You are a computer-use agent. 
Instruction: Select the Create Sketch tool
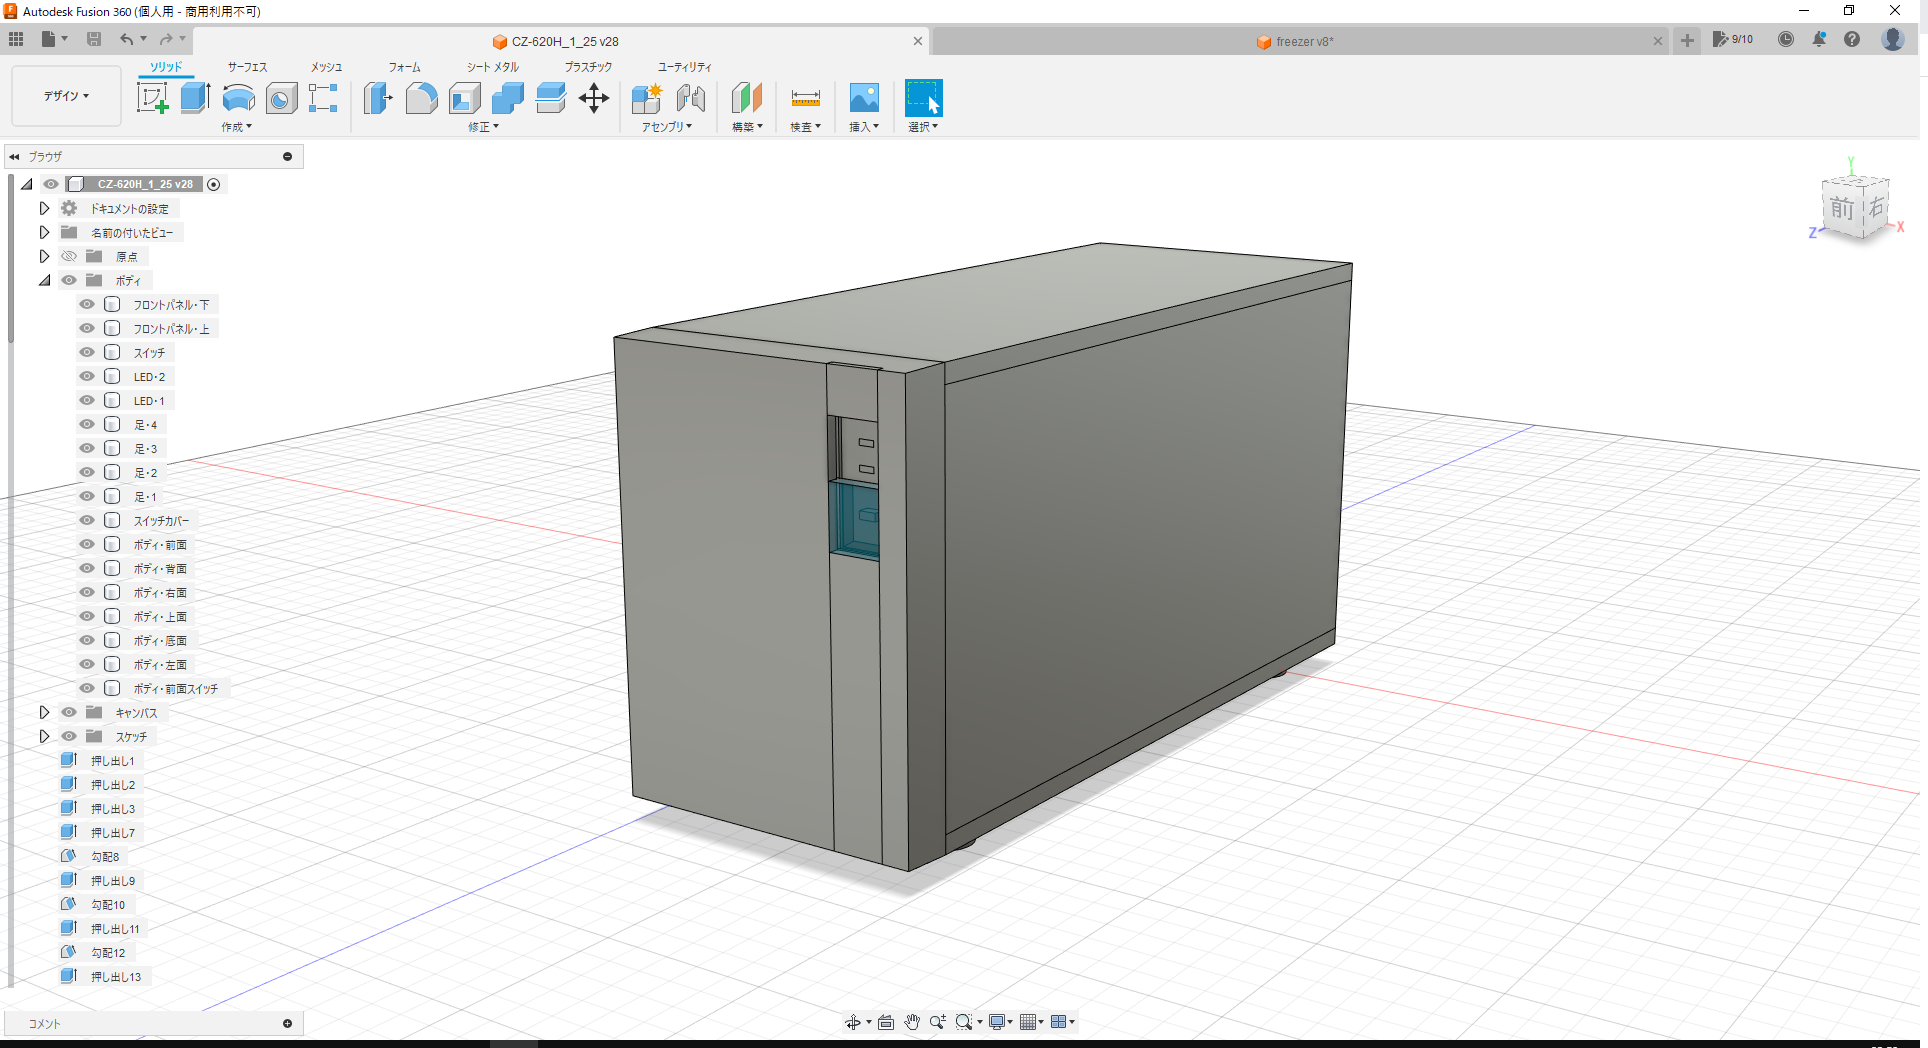click(x=152, y=97)
